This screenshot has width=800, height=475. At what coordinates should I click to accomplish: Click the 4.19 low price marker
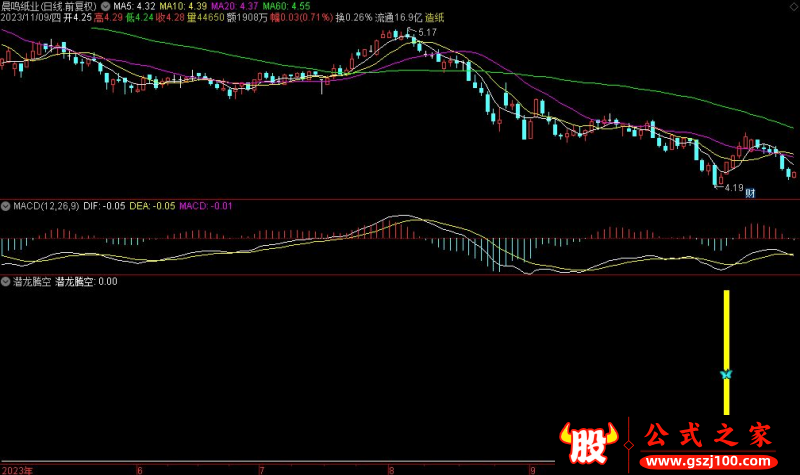point(734,187)
